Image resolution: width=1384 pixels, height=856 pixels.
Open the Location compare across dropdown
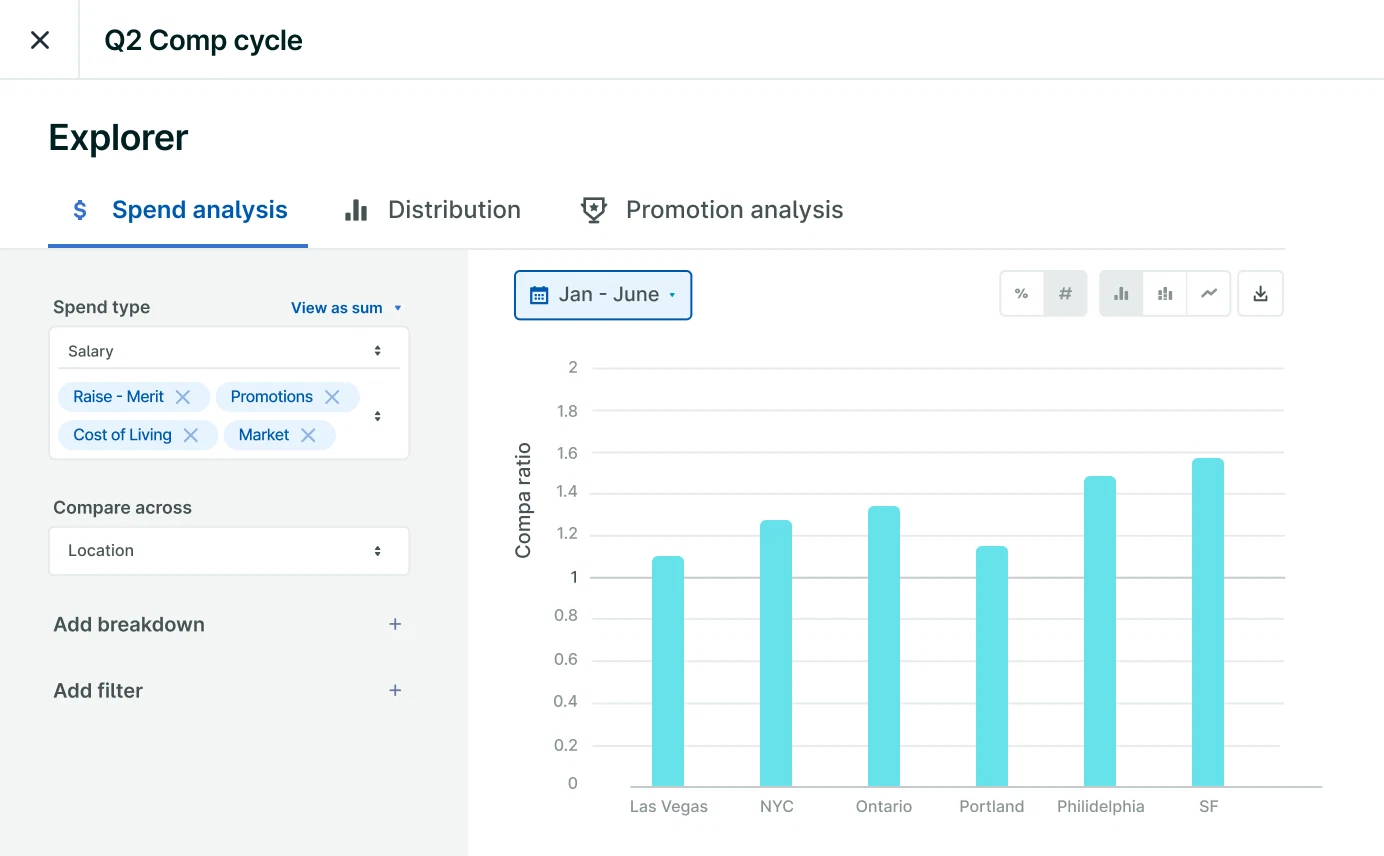point(228,551)
